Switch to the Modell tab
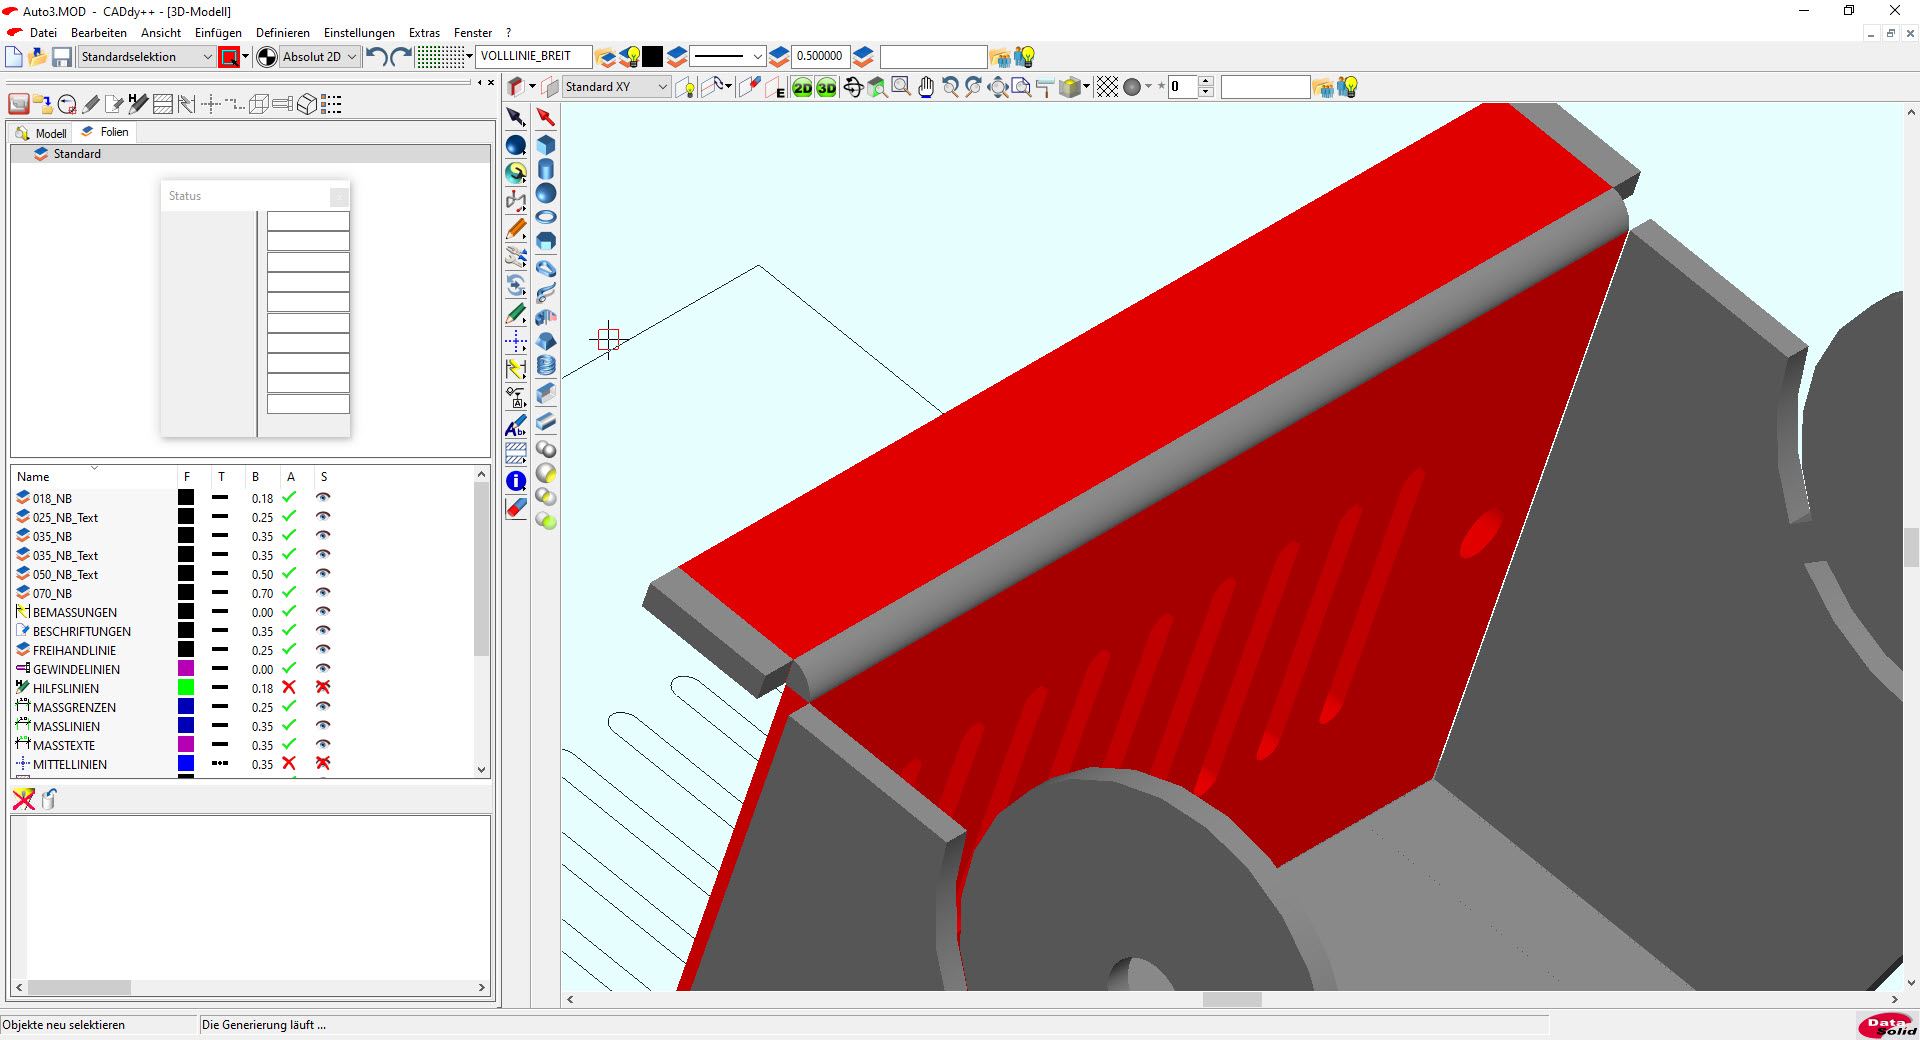This screenshot has width=1920, height=1040. coord(42,133)
